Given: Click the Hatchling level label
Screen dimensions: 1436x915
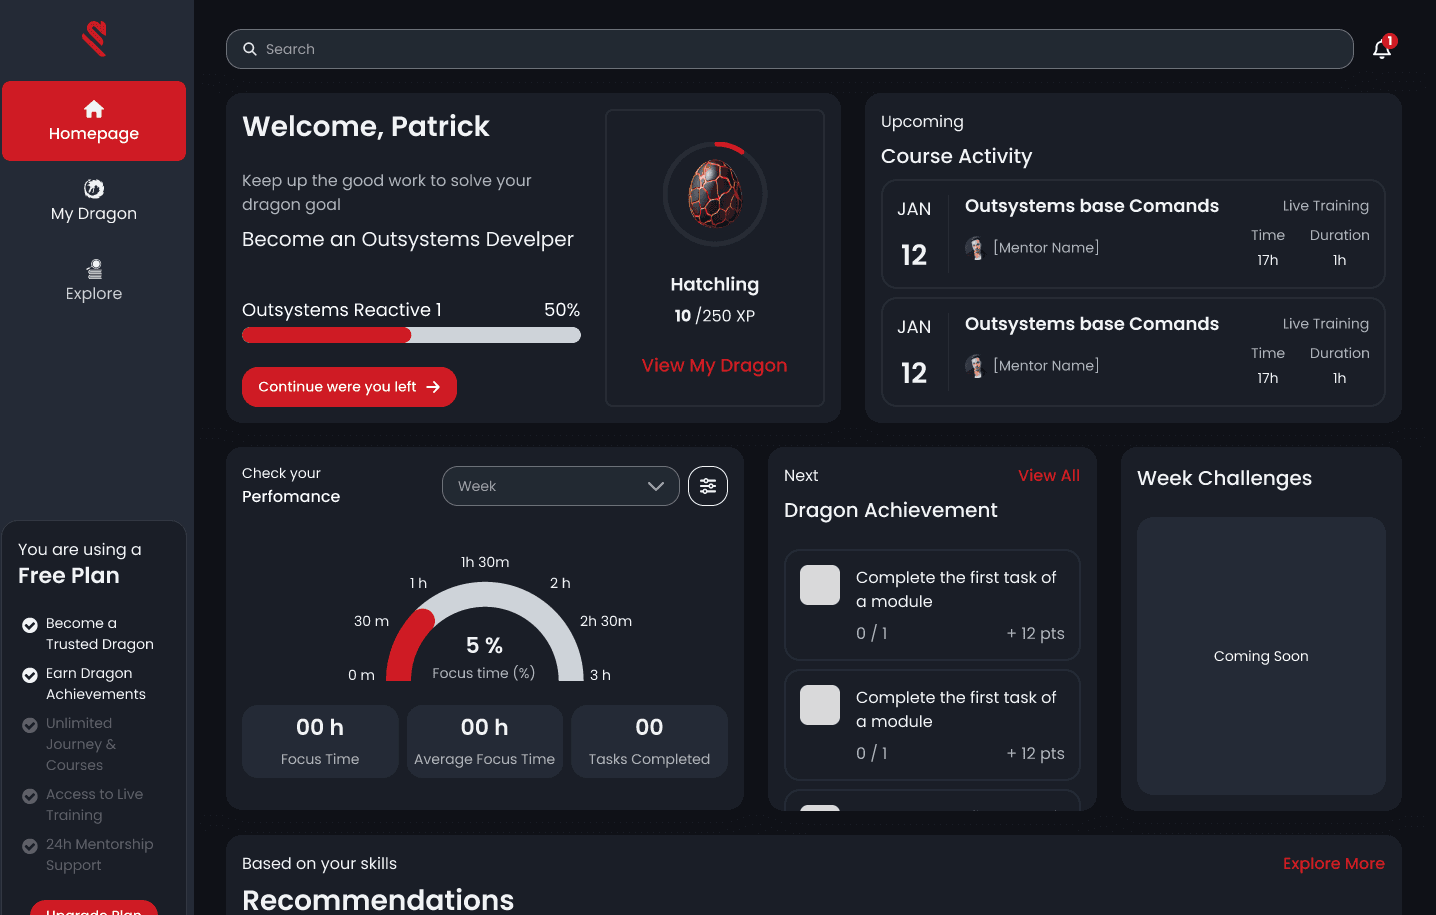Looking at the screenshot, I should pyautogui.click(x=715, y=284).
